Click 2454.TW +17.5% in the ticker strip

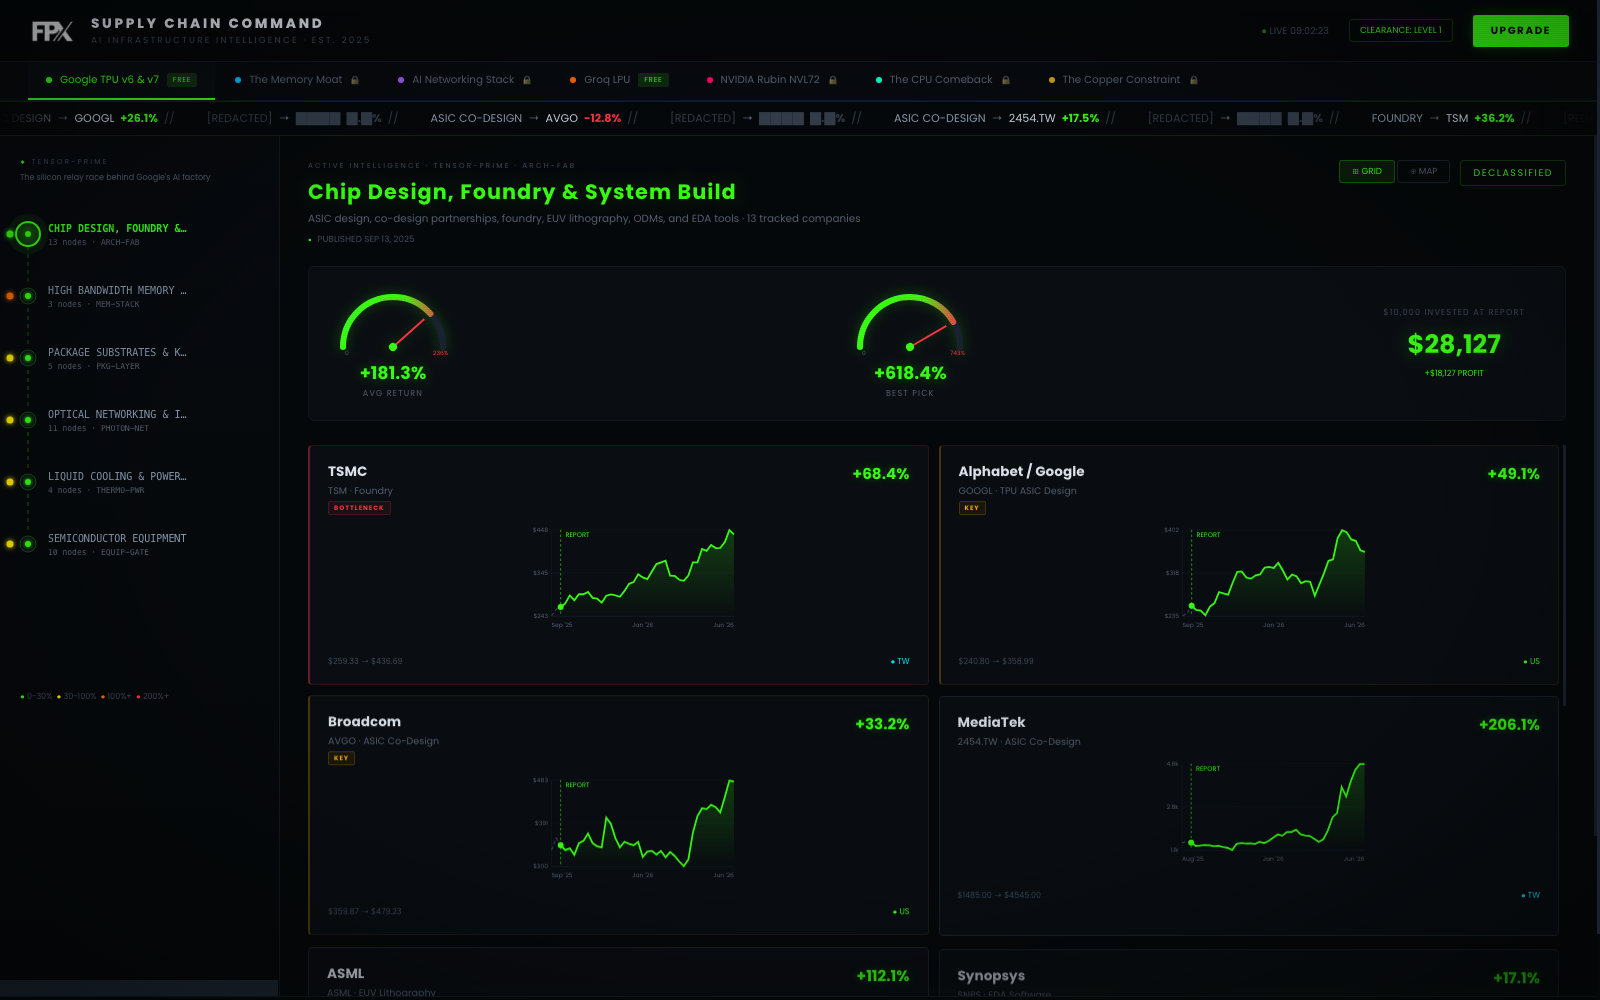click(1054, 118)
